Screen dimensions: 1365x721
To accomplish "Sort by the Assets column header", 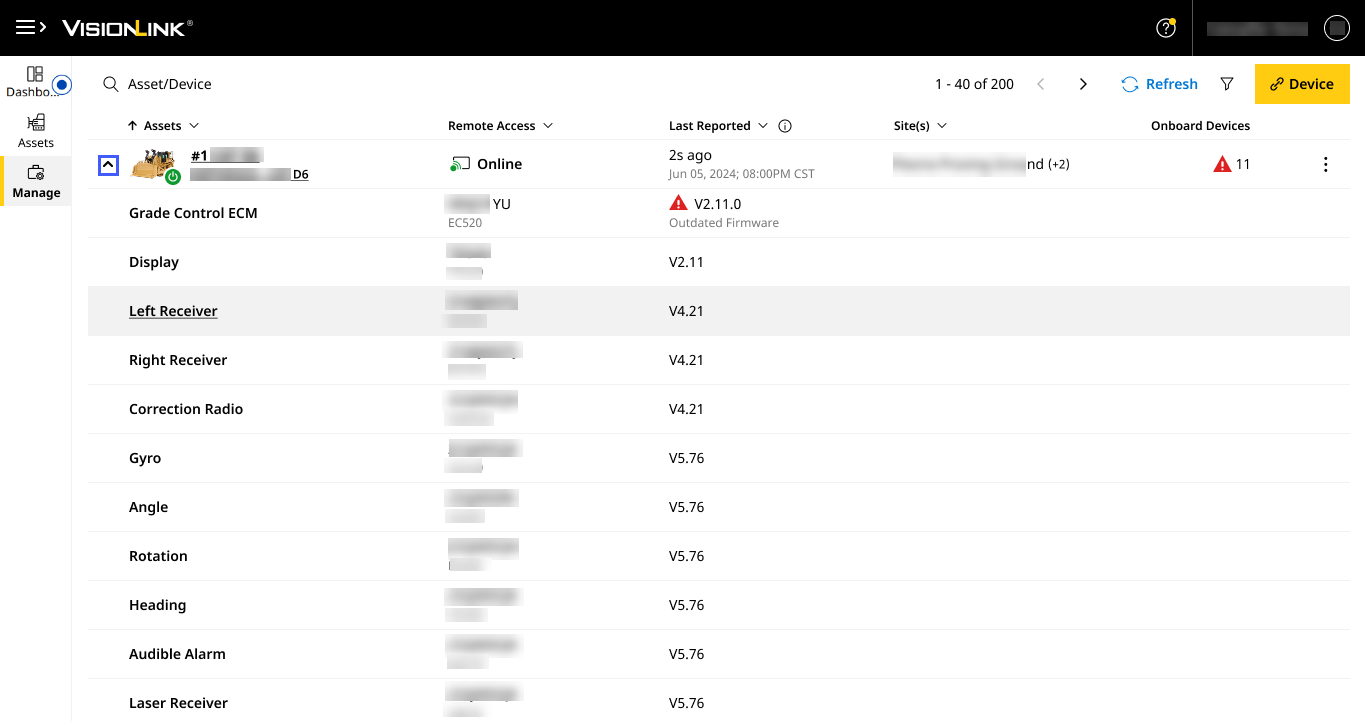I will click(x=161, y=126).
